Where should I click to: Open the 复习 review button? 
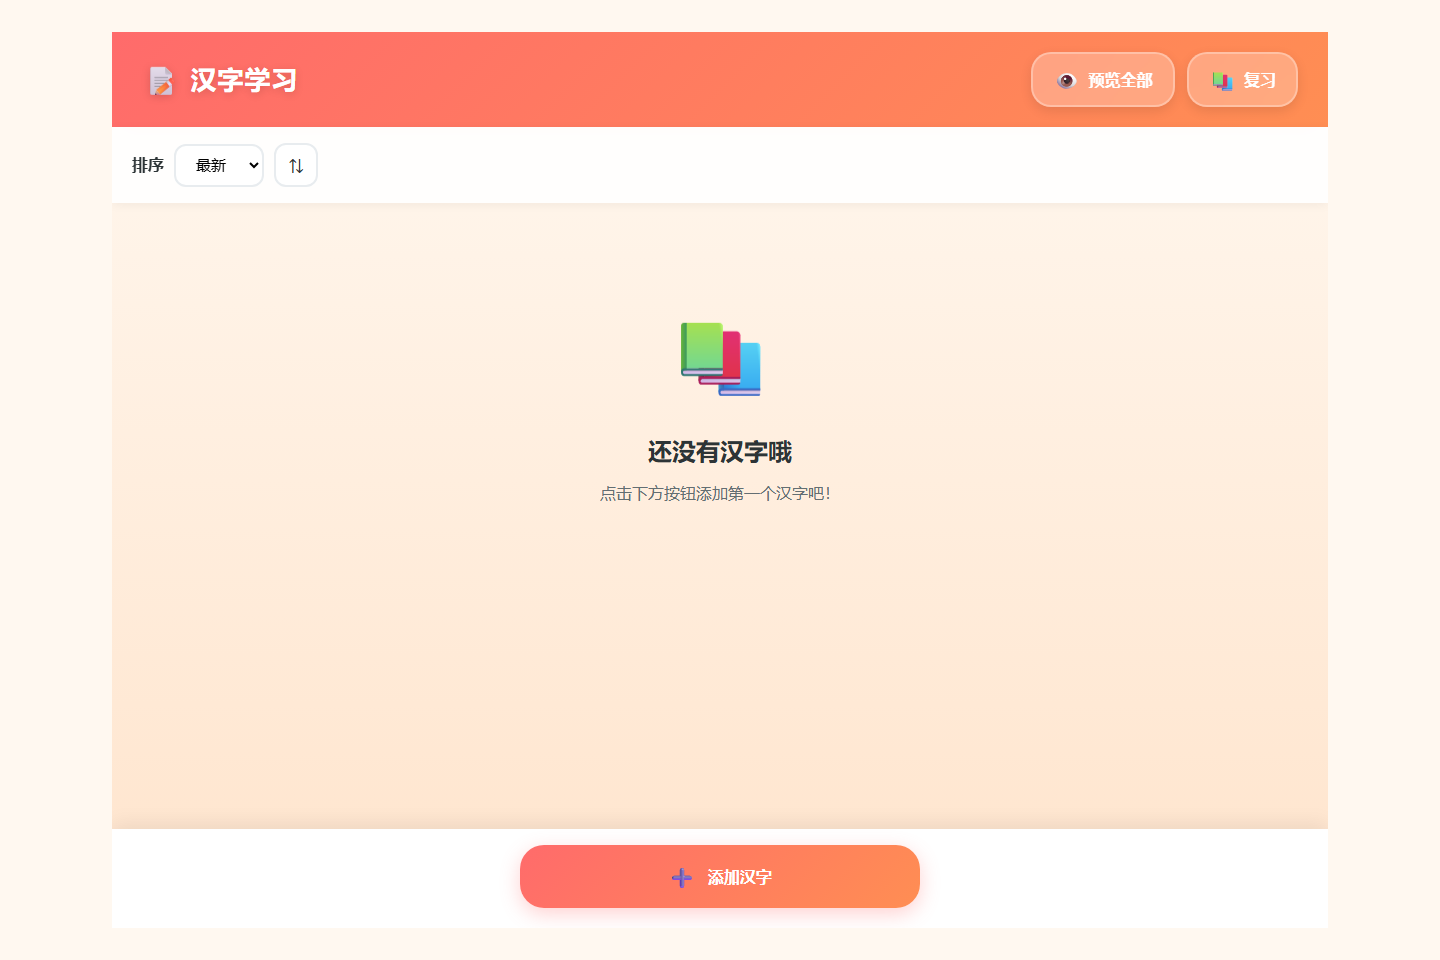tap(1242, 80)
